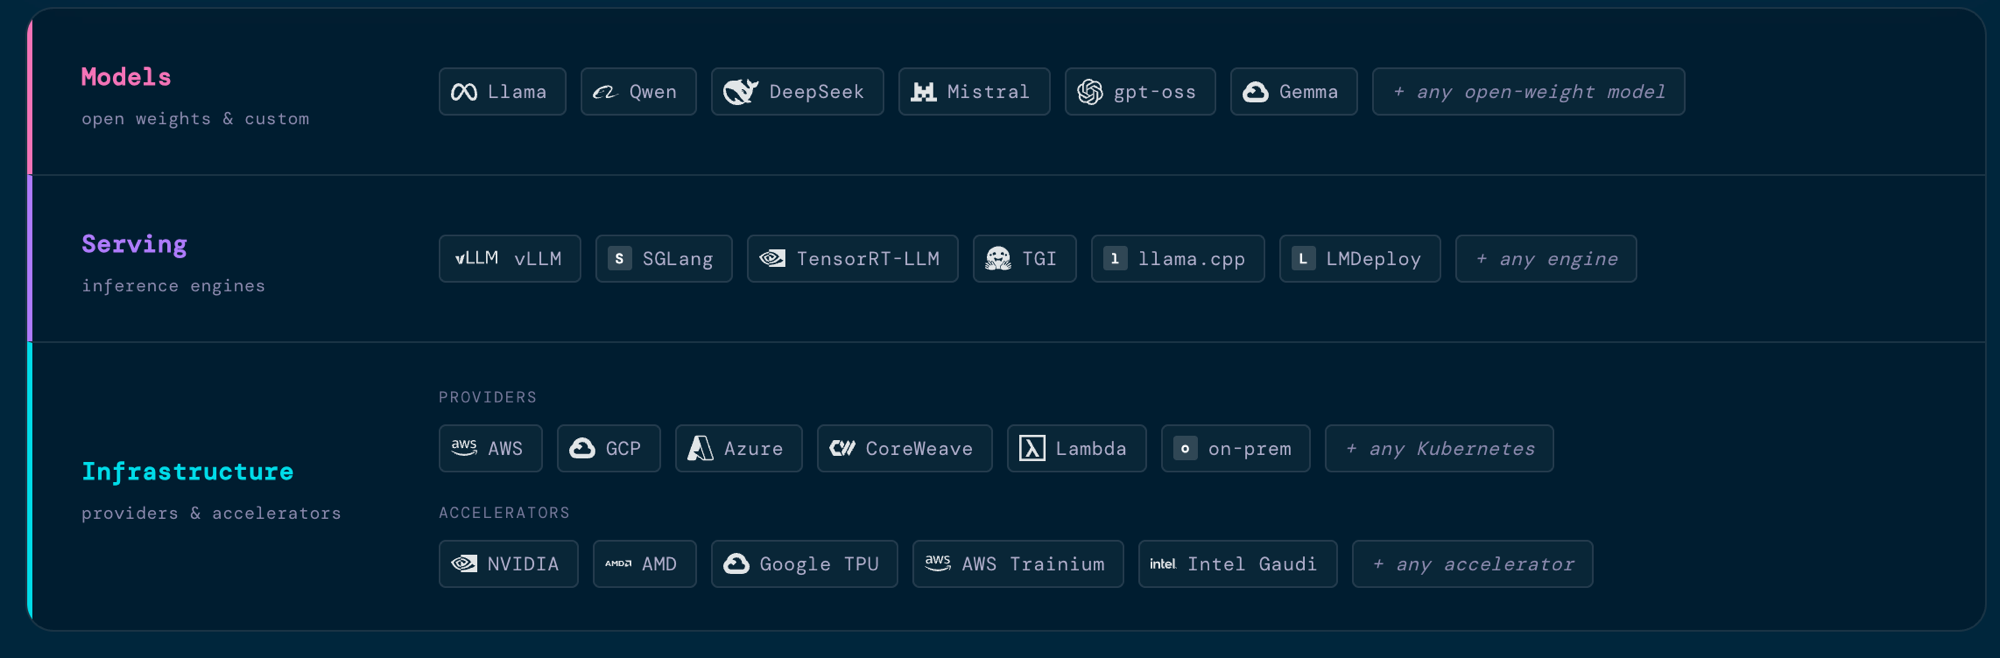Image resolution: width=2000 pixels, height=658 pixels.
Task: Click 'inference engines' subtitle
Action: tap(173, 286)
